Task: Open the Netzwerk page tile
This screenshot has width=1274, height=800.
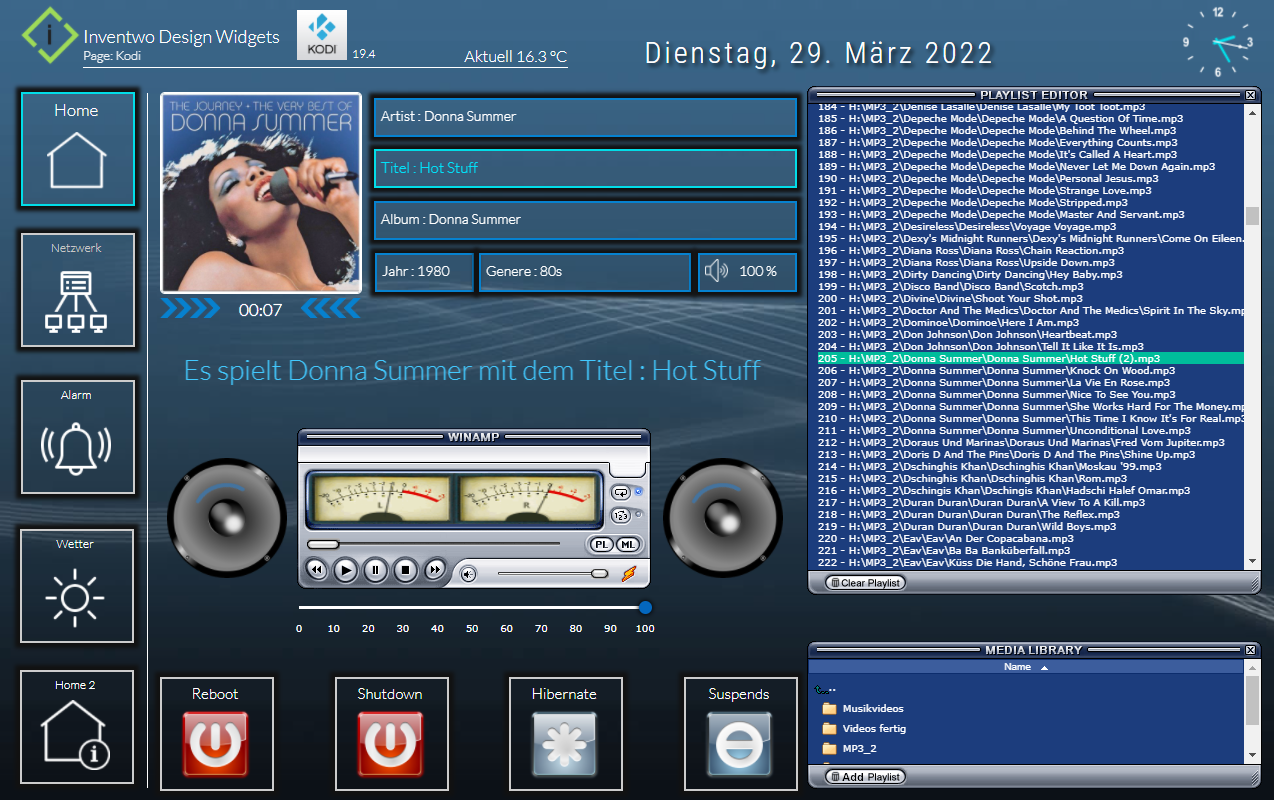Action: pos(77,291)
